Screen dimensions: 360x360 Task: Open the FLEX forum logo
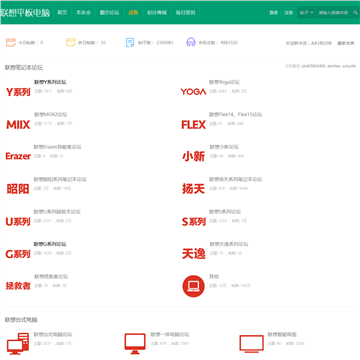[x=193, y=125]
